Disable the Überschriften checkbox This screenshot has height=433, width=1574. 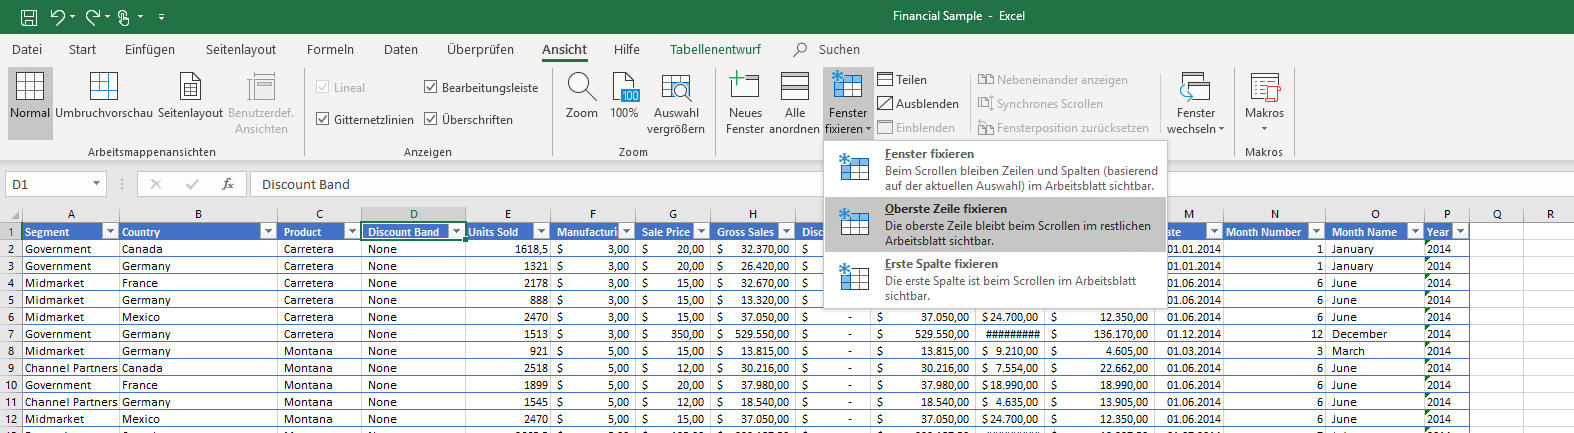click(431, 119)
